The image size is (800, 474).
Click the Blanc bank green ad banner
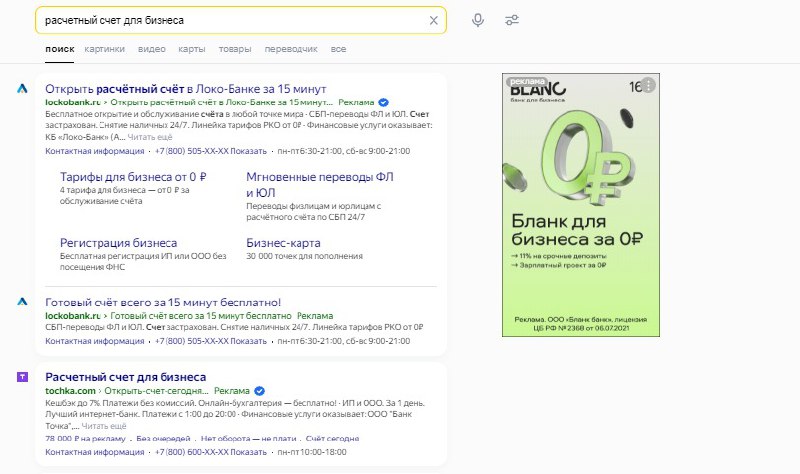click(582, 220)
